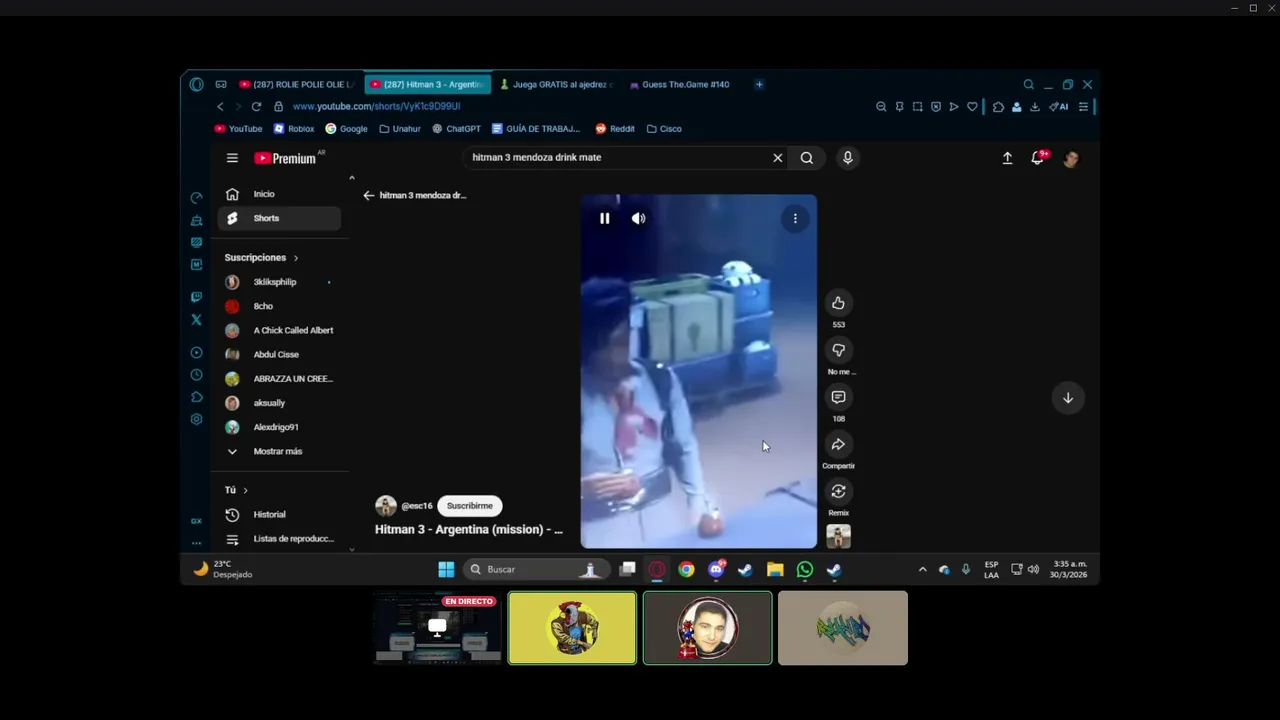Expand the Tú section chevron
Image resolution: width=1280 pixels, height=720 pixels.
pos(245,490)
